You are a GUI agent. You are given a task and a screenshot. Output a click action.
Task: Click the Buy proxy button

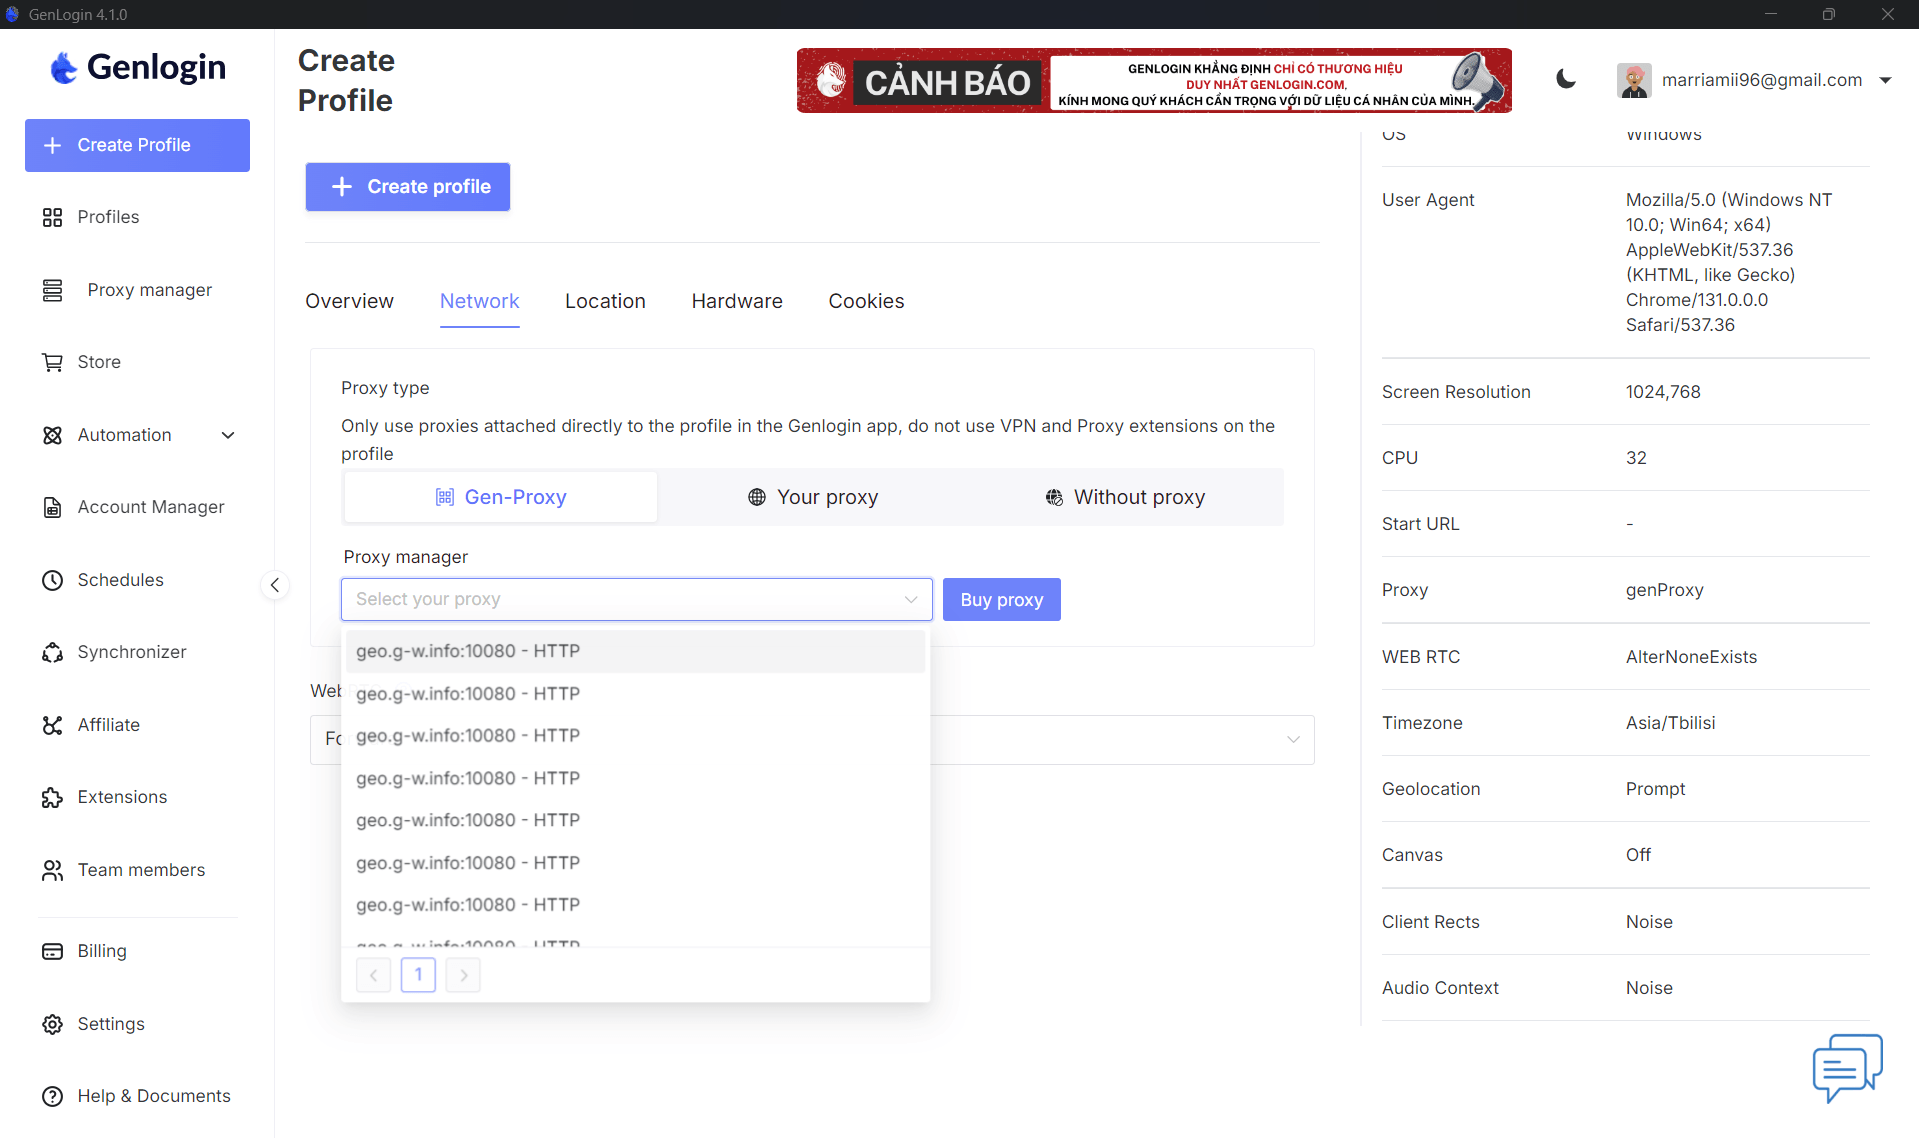[1001, 599]
